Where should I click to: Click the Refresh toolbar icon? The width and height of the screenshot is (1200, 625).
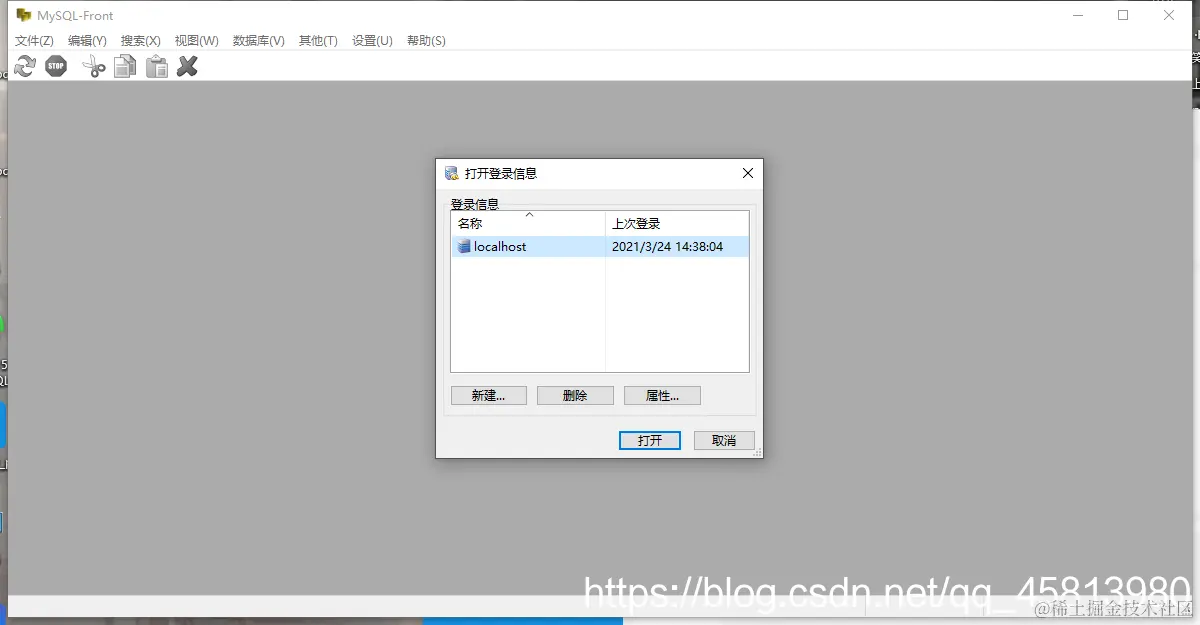click(x=24, y=65)
